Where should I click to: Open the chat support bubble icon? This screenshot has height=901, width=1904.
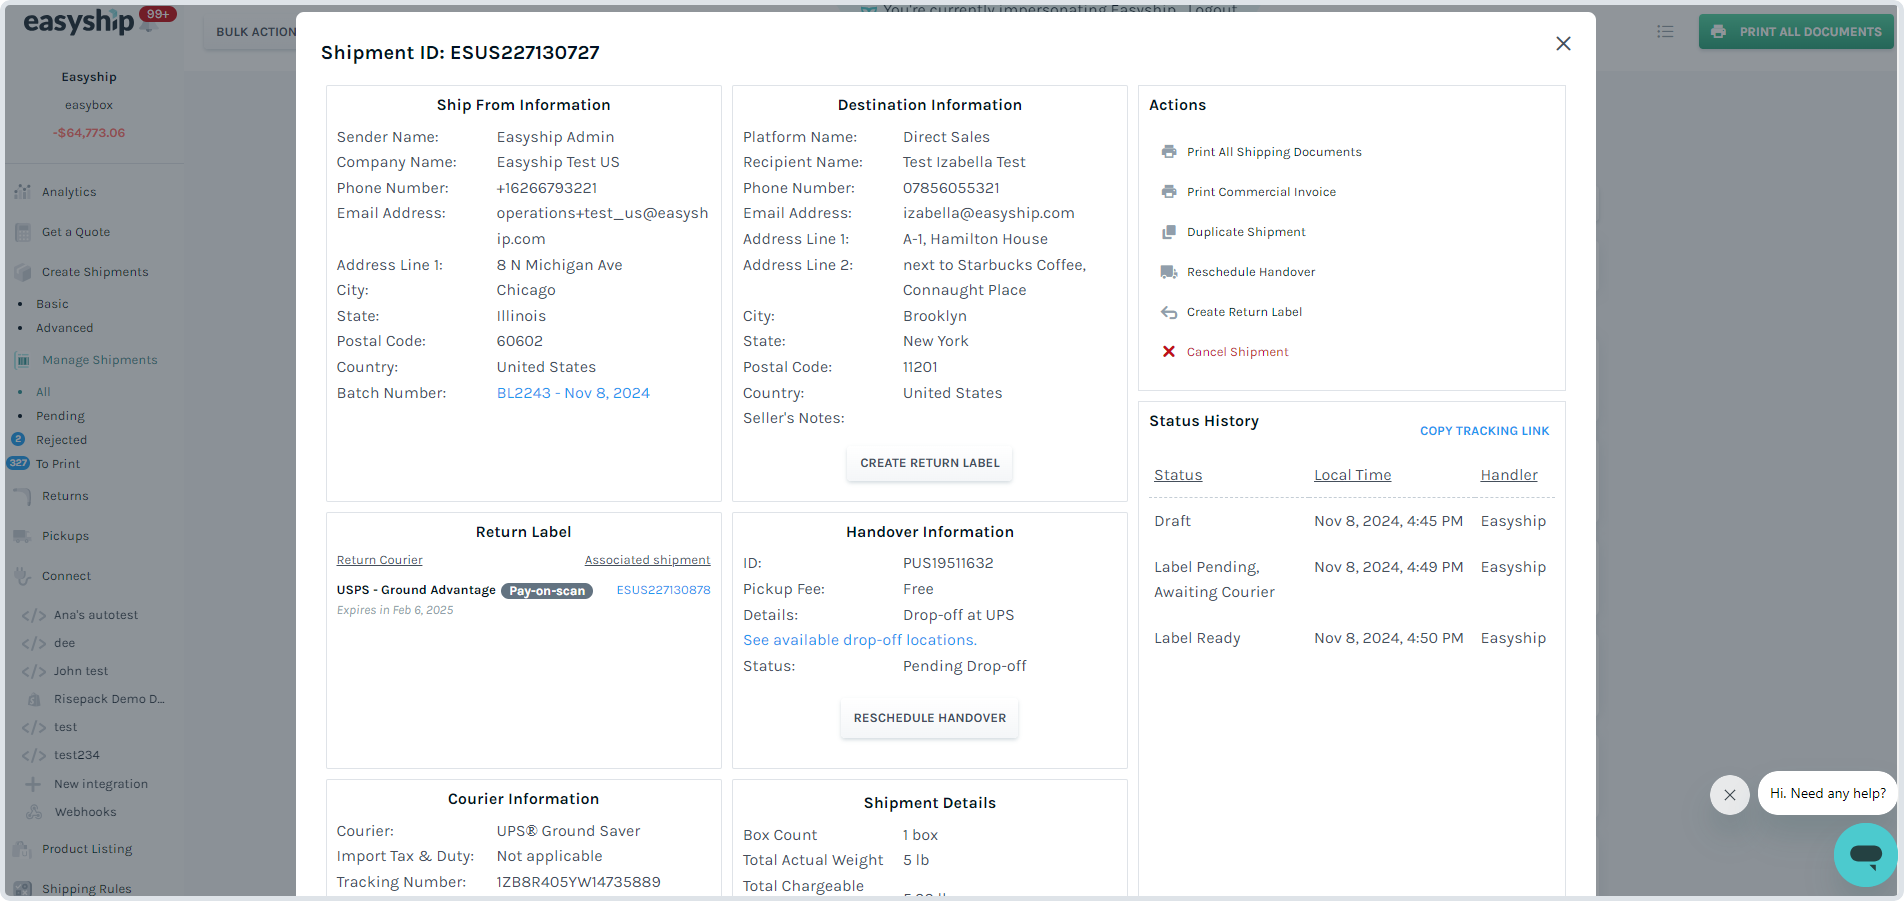(x=1865, y=854)
